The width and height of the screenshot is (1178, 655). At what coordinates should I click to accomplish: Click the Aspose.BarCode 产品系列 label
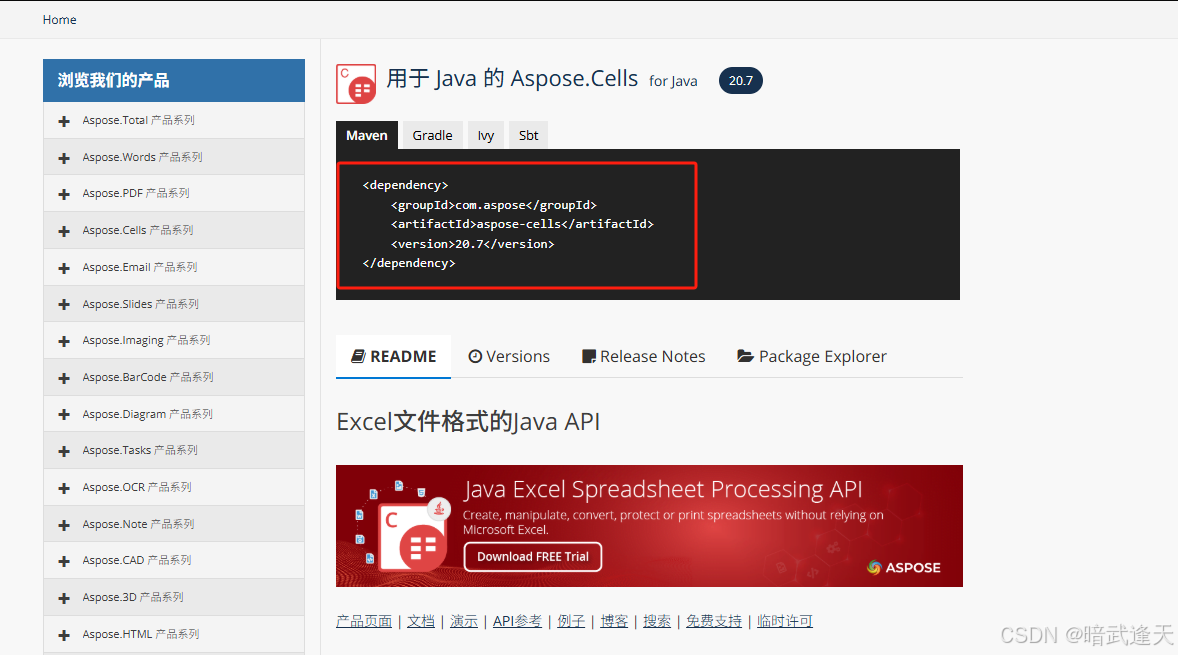(x=148, y=377)
